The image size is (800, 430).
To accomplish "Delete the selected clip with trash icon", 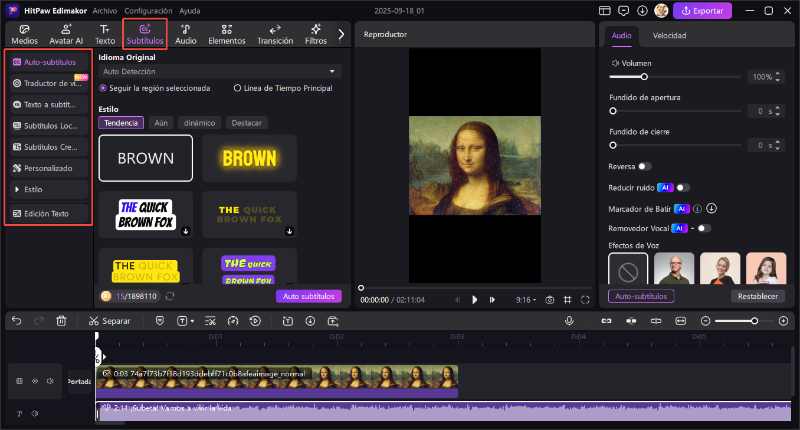I will [61, 321].
